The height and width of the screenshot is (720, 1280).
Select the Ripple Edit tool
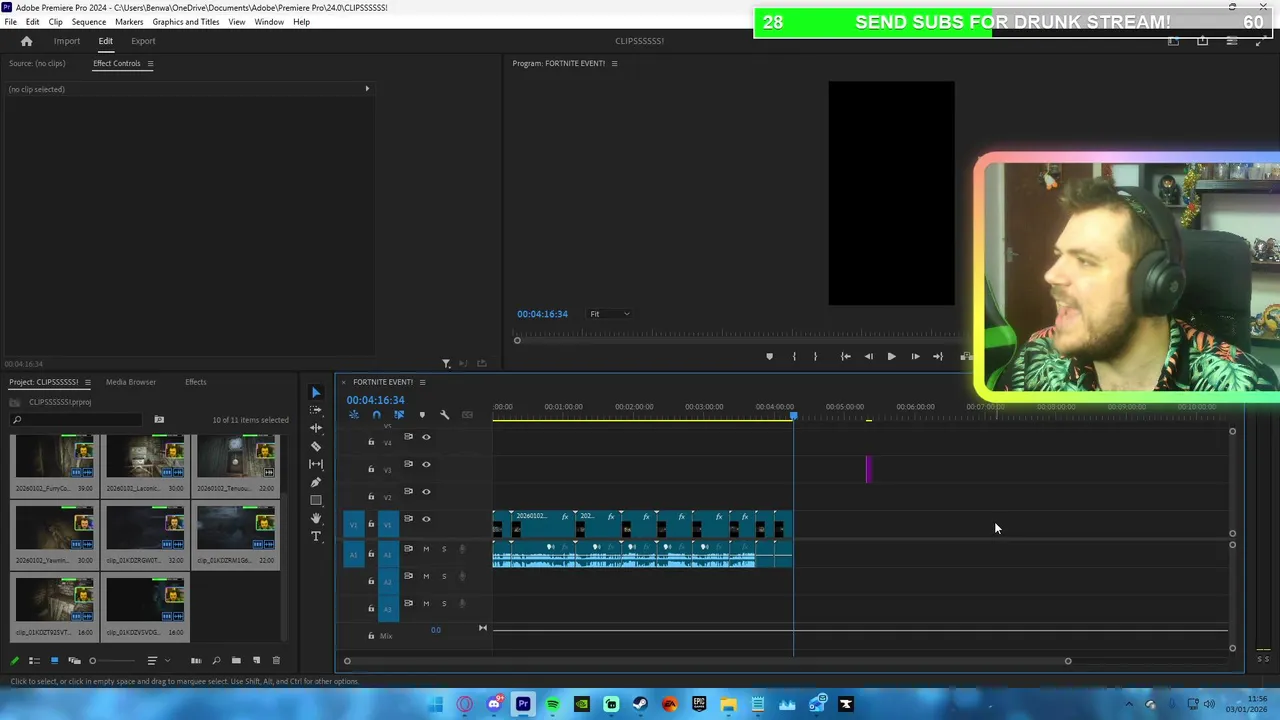point(316,428)
